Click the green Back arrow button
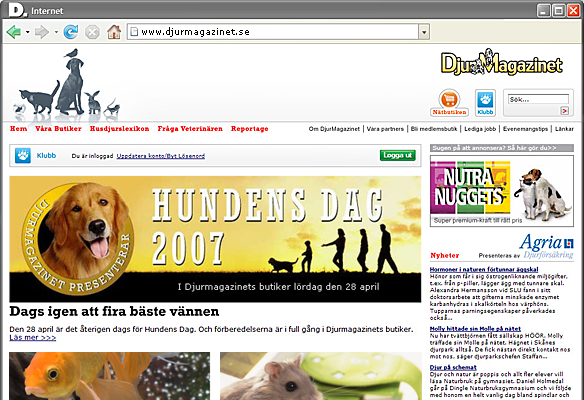 tap(14, 32)
